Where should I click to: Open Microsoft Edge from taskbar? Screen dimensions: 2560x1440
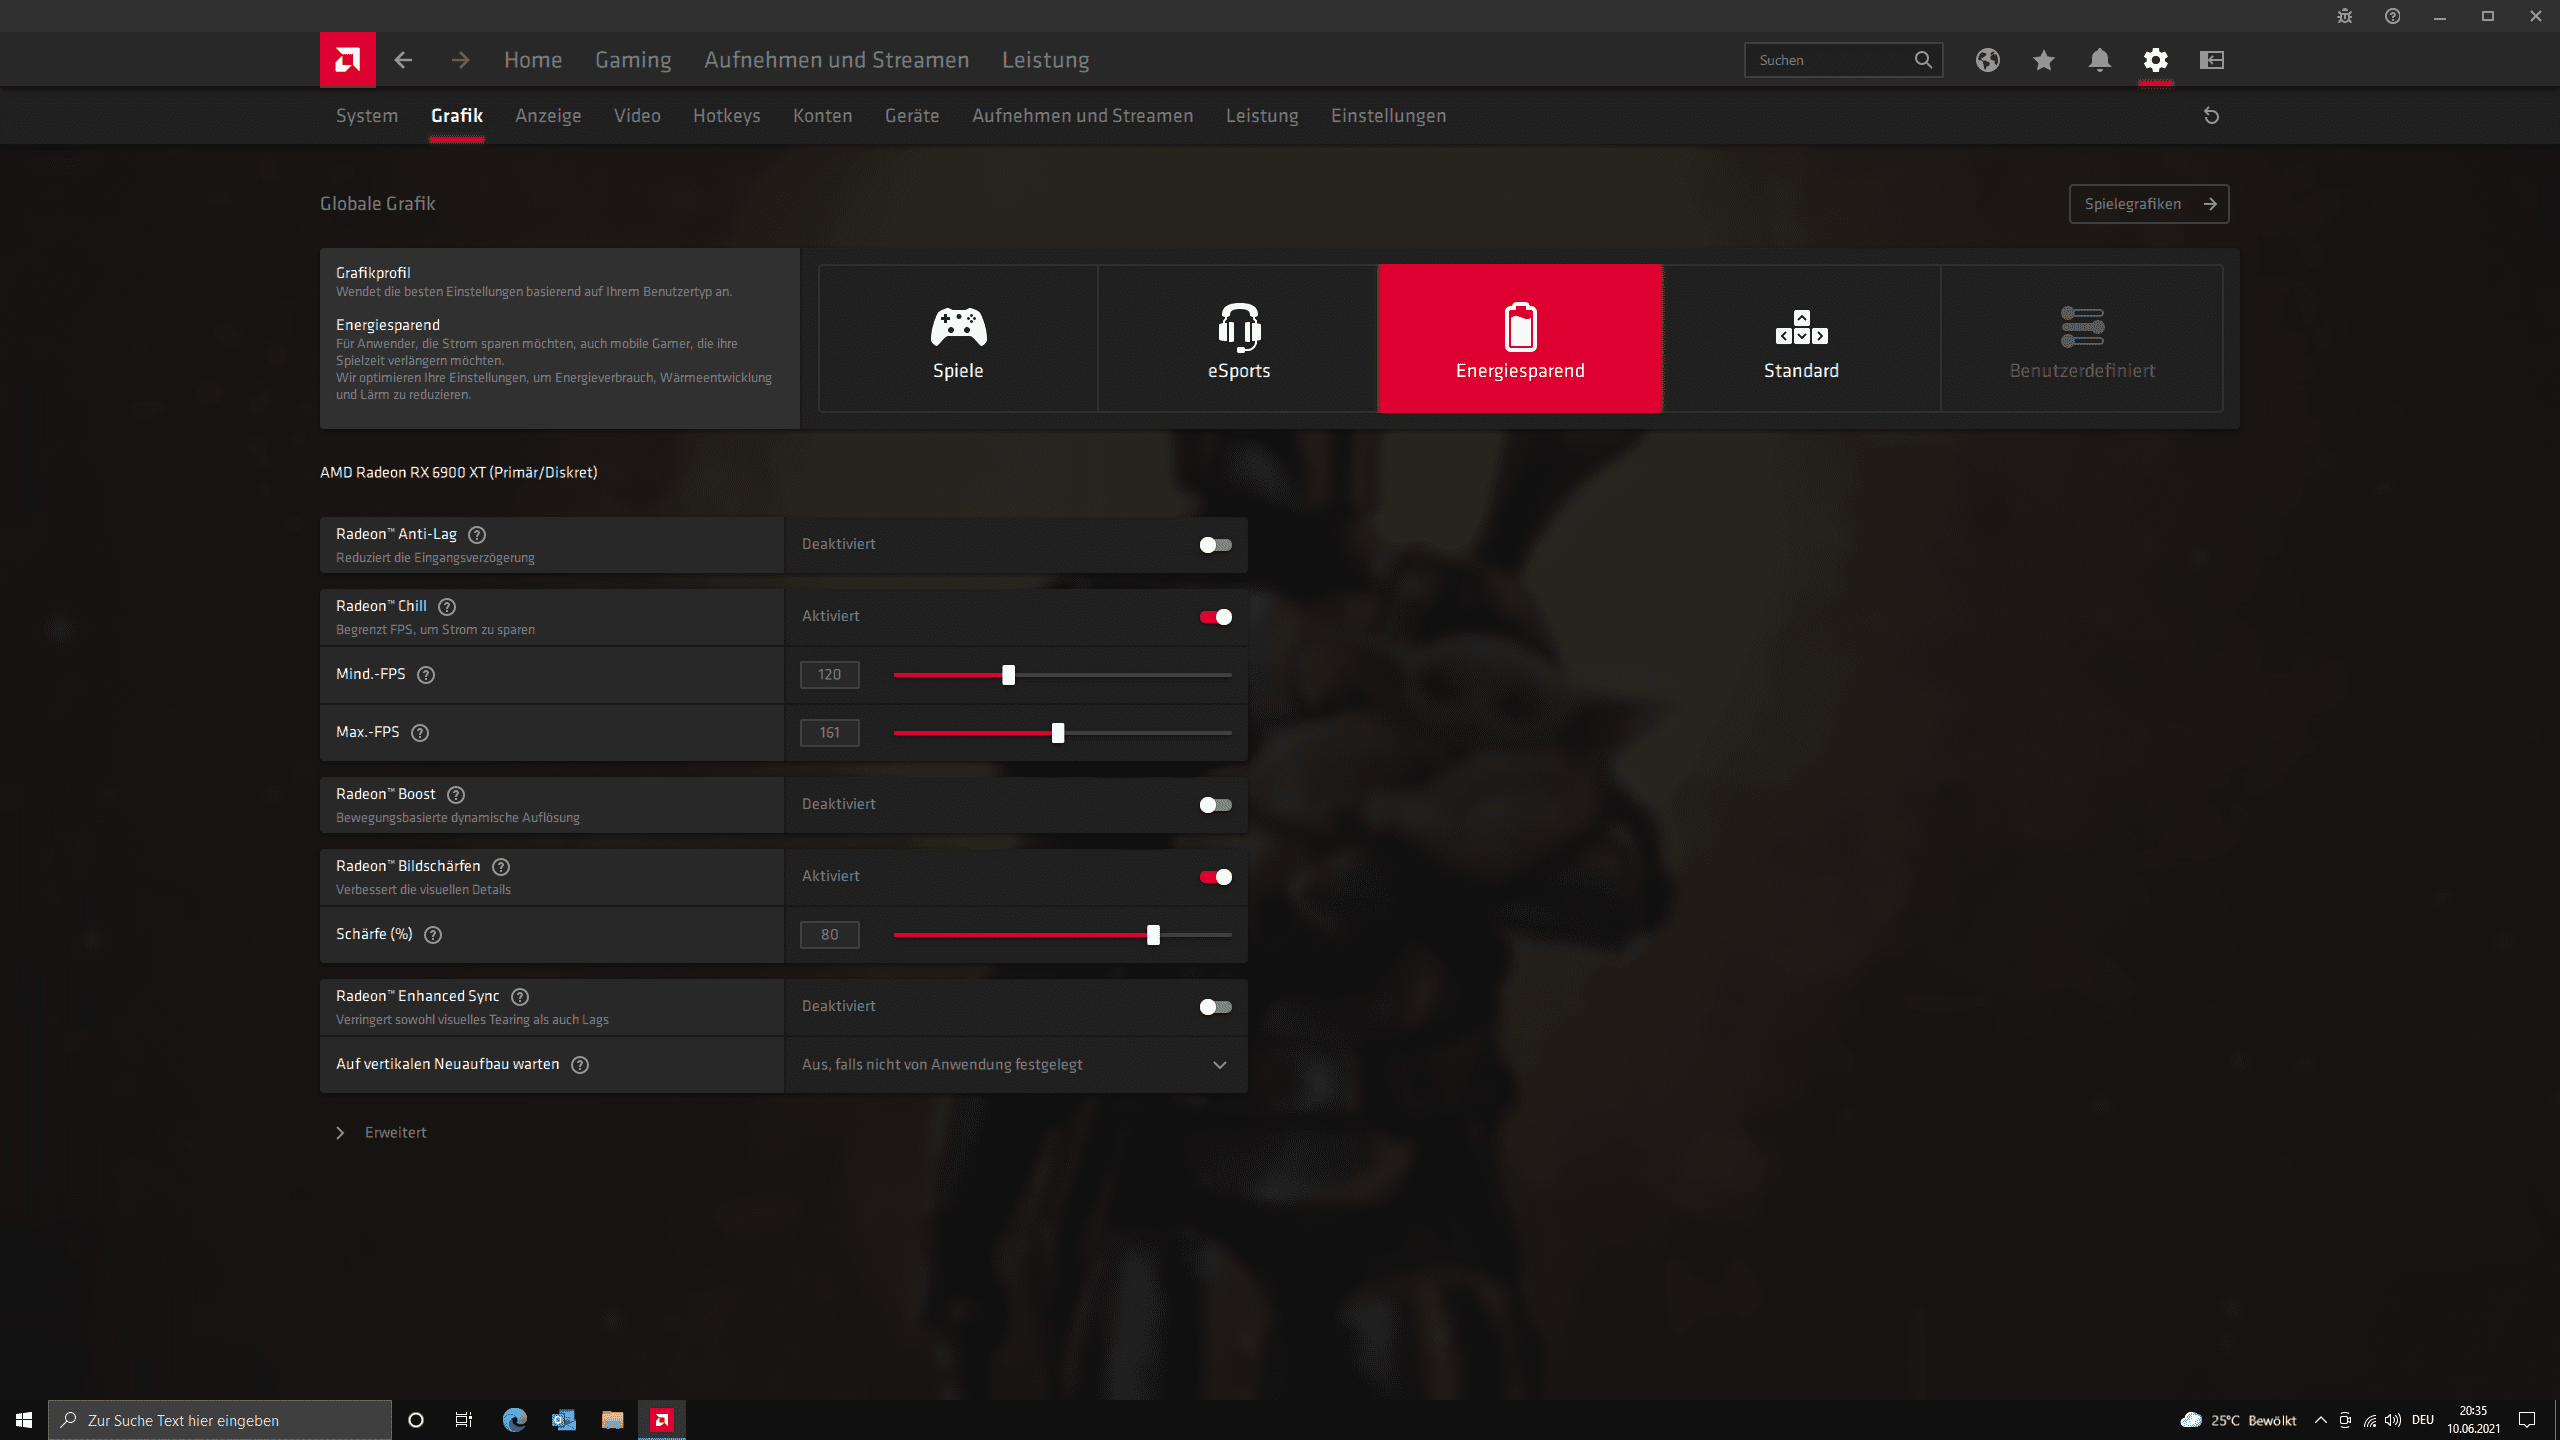pos(514,1420)
